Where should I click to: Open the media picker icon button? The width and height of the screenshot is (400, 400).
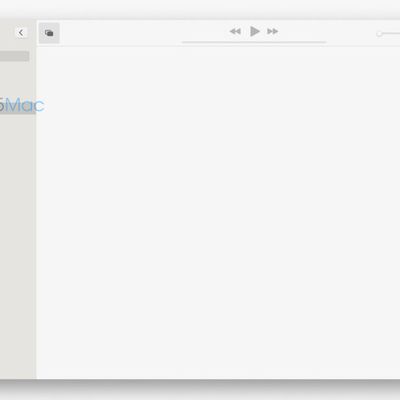coord(49,33)
